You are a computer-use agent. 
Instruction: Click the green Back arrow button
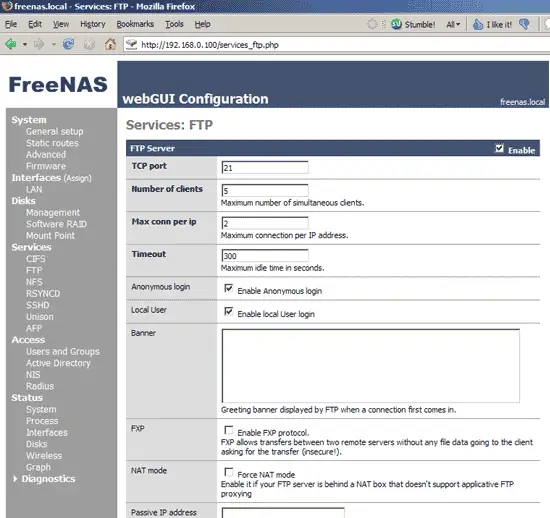[x=11, y=44]
